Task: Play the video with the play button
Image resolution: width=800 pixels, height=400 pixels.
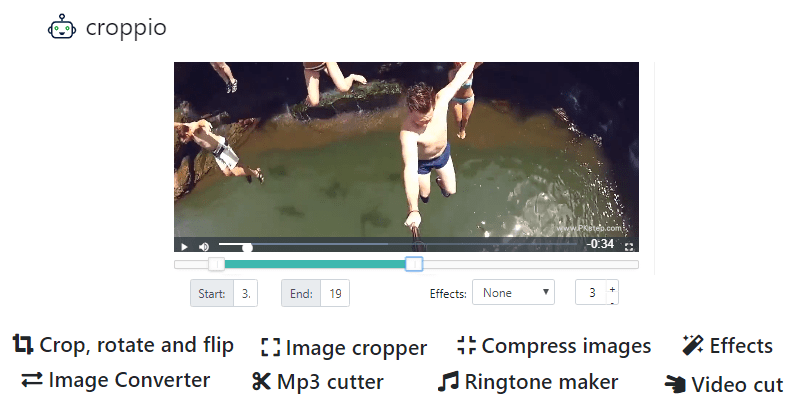Action: pyautogui.click(x=184, y=247)
